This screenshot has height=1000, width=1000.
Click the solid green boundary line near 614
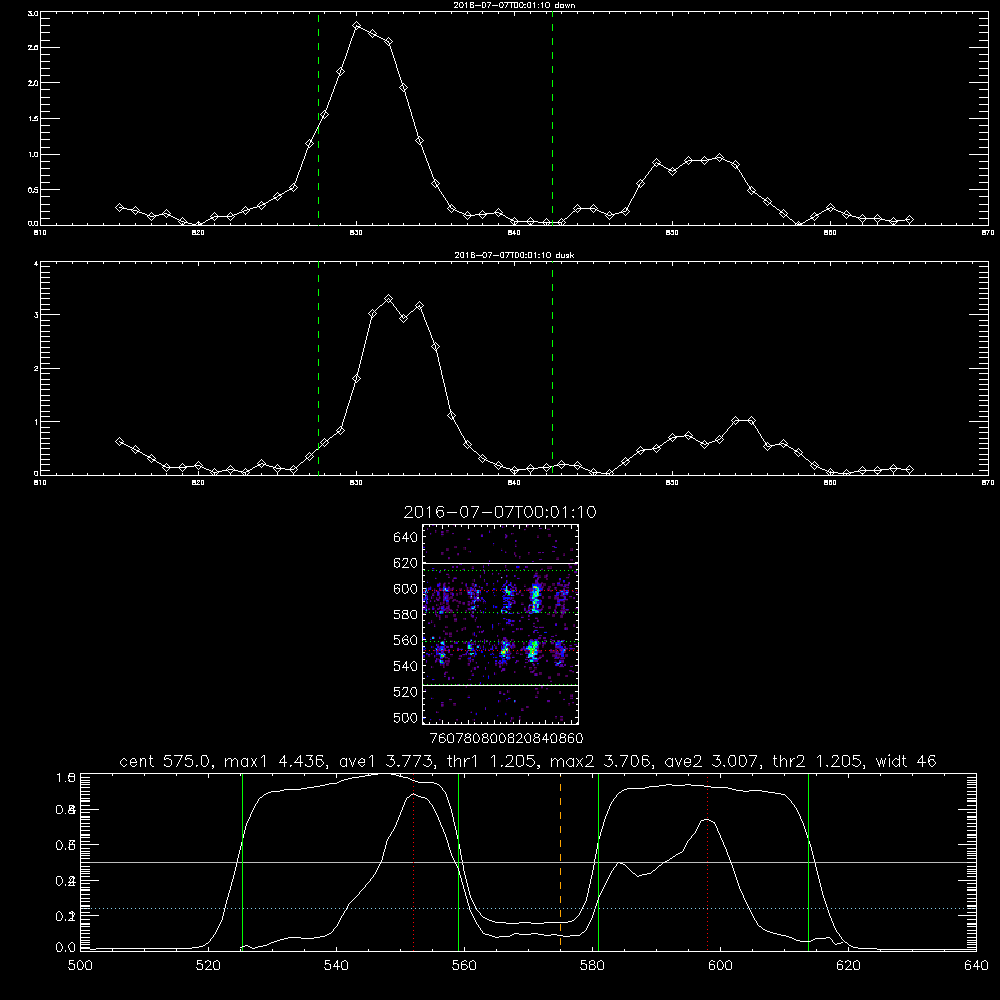(808, 861)
